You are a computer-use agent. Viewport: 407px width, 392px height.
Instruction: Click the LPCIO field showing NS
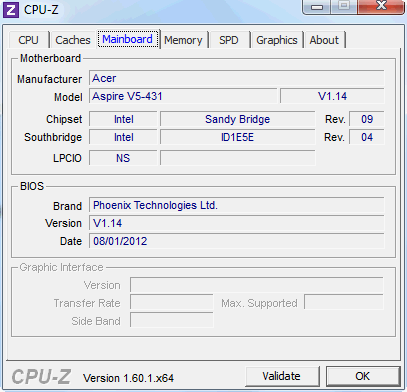point(123,158)
